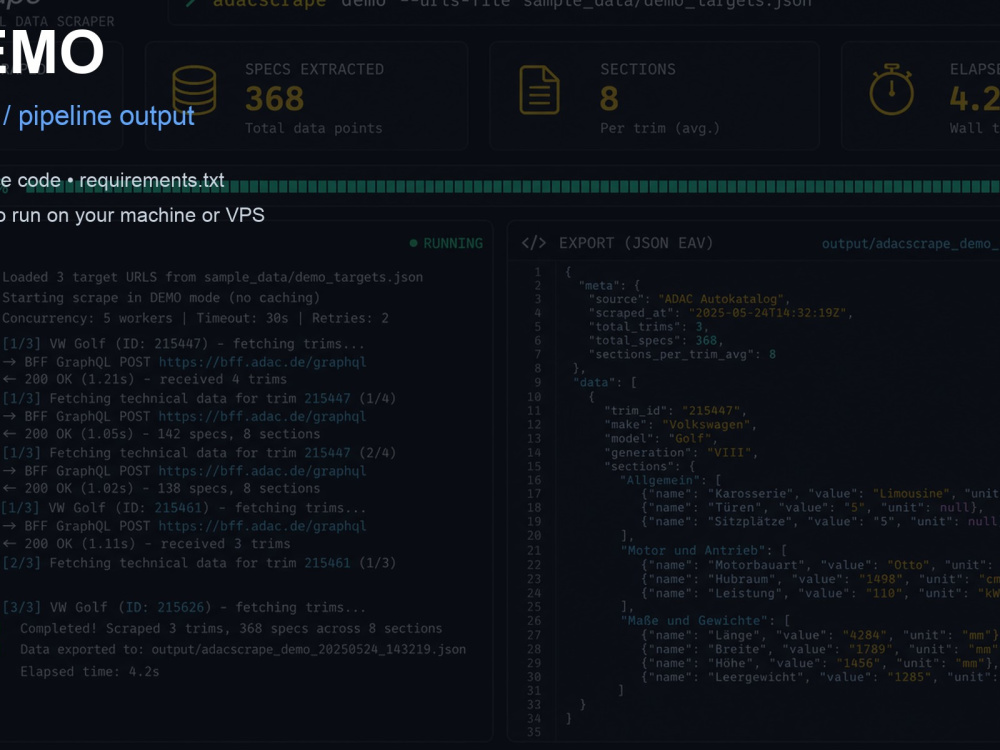Screen dimensions: 1000x750
Task: Click the '200 OK (1.11s) - received 3 trims' line
Action: tap(146, 543)
